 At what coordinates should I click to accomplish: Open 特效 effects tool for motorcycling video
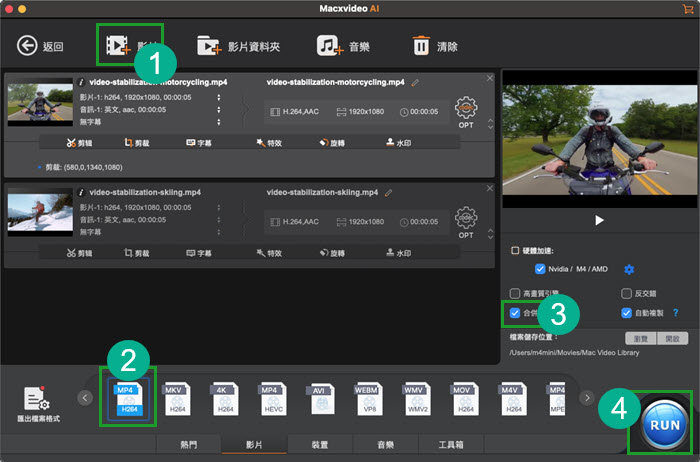pyautogui.click(x=269, y=143)
